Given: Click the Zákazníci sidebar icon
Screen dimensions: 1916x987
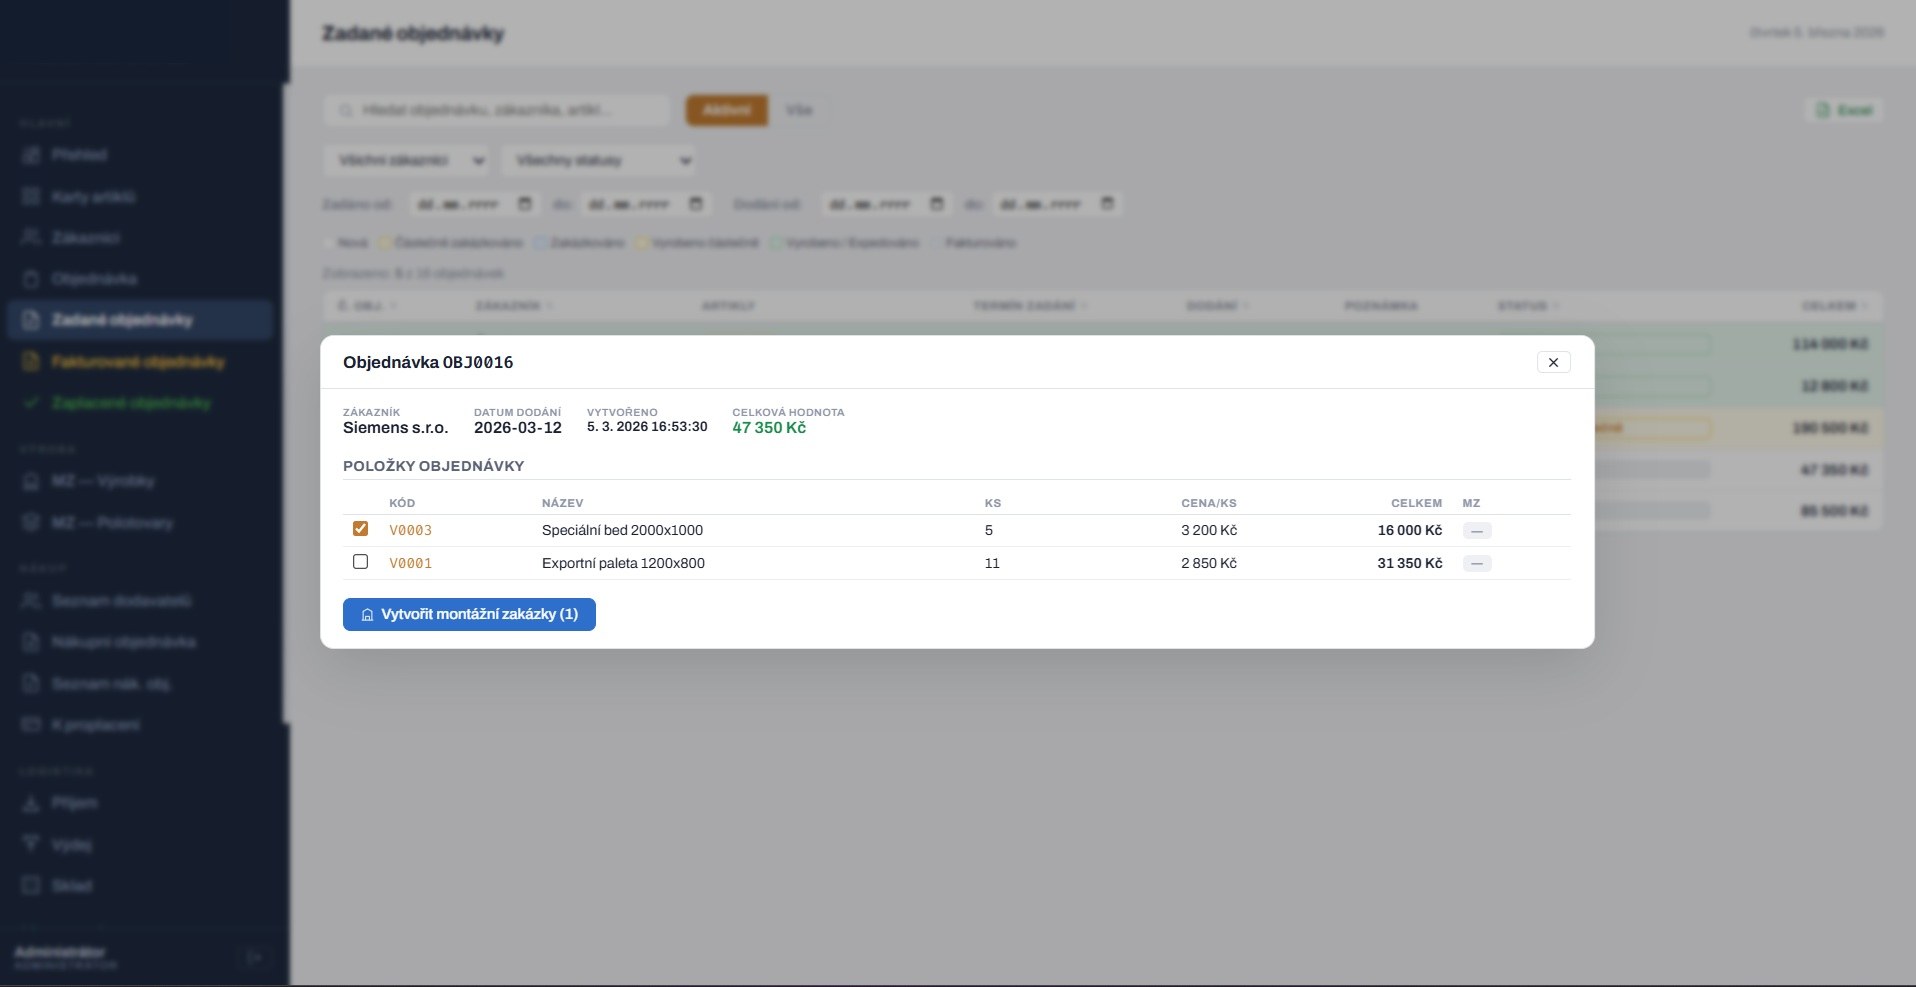Looking at the screenshot, I should [x=31, y=238].
